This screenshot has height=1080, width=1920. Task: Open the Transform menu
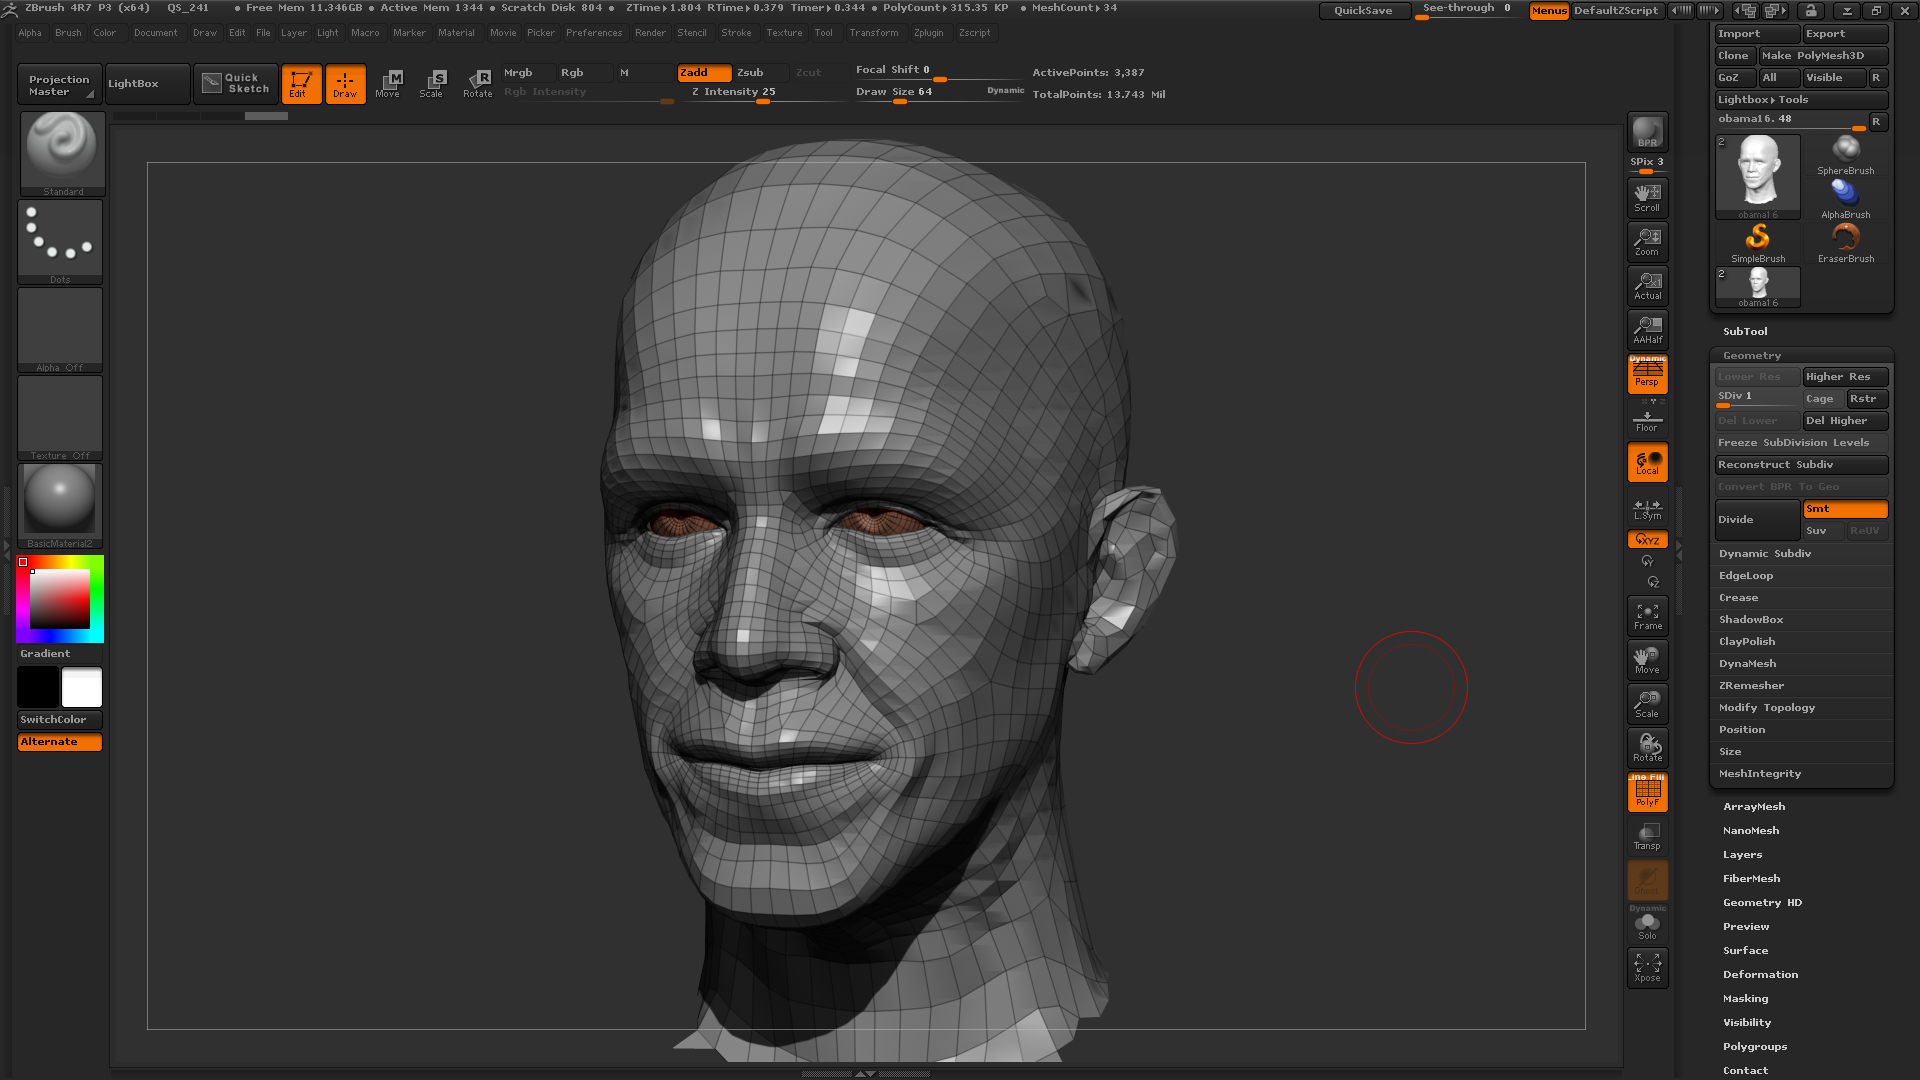[x=874, y=33]
